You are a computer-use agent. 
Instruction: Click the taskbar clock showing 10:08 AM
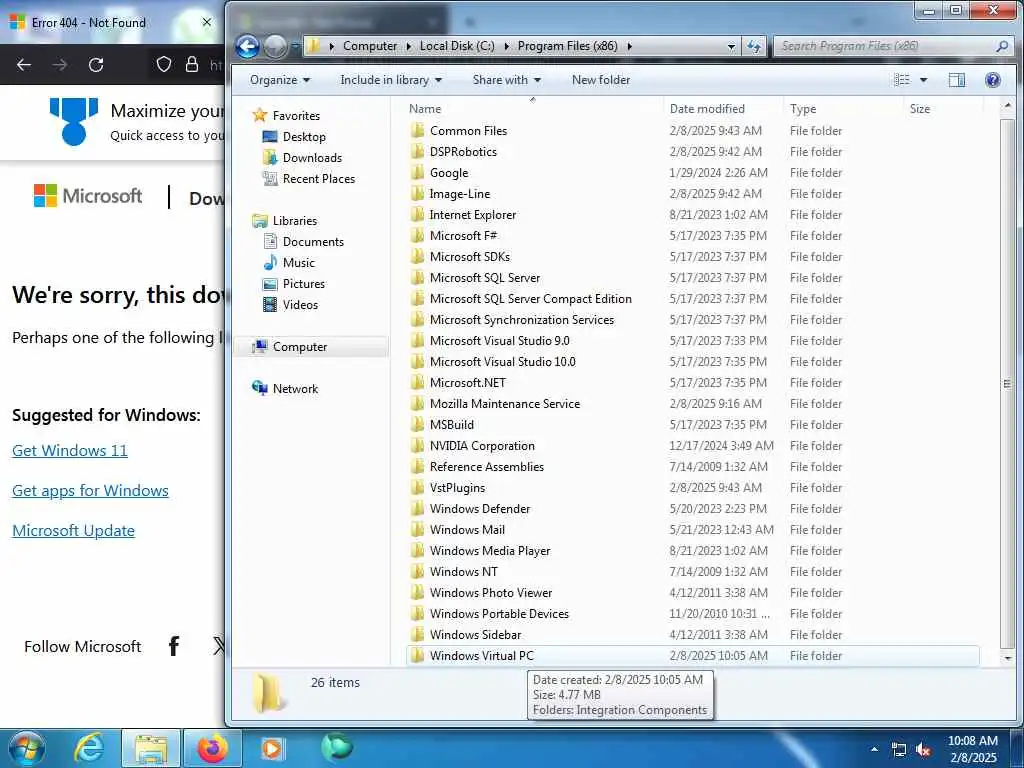pos(973,749)
